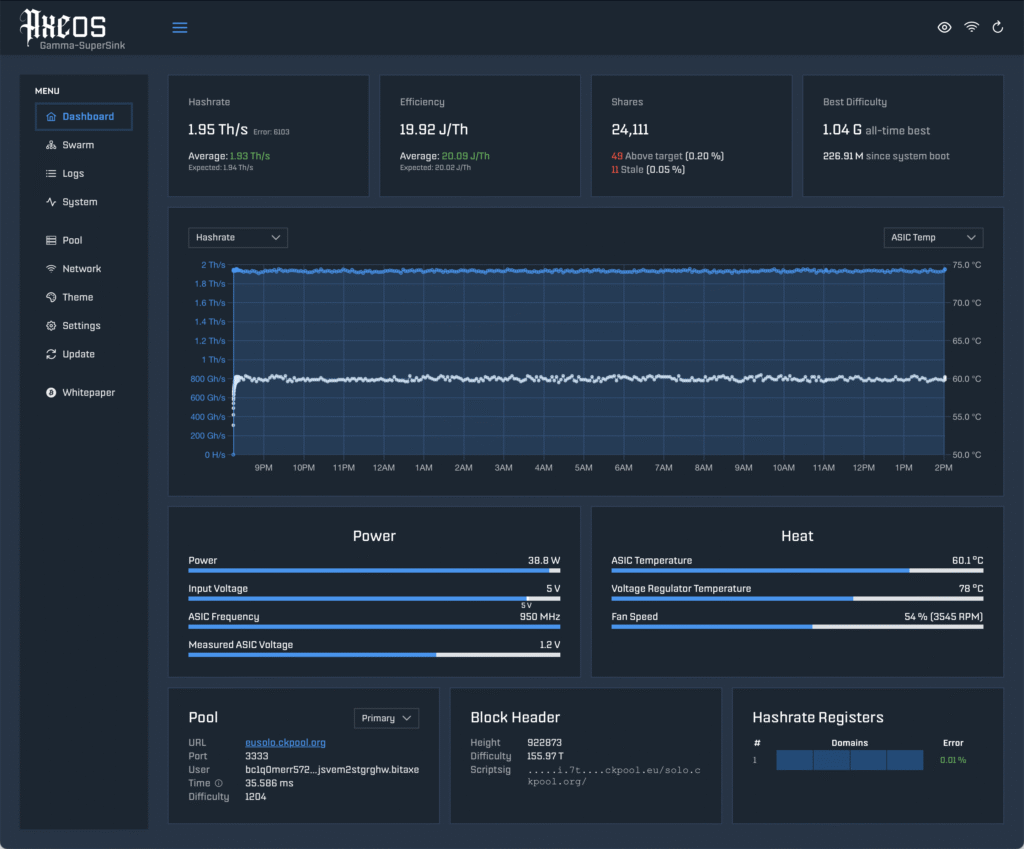Switch pool using the Primary dropdown
The image size is (1024, 849).
click(386, 718)
